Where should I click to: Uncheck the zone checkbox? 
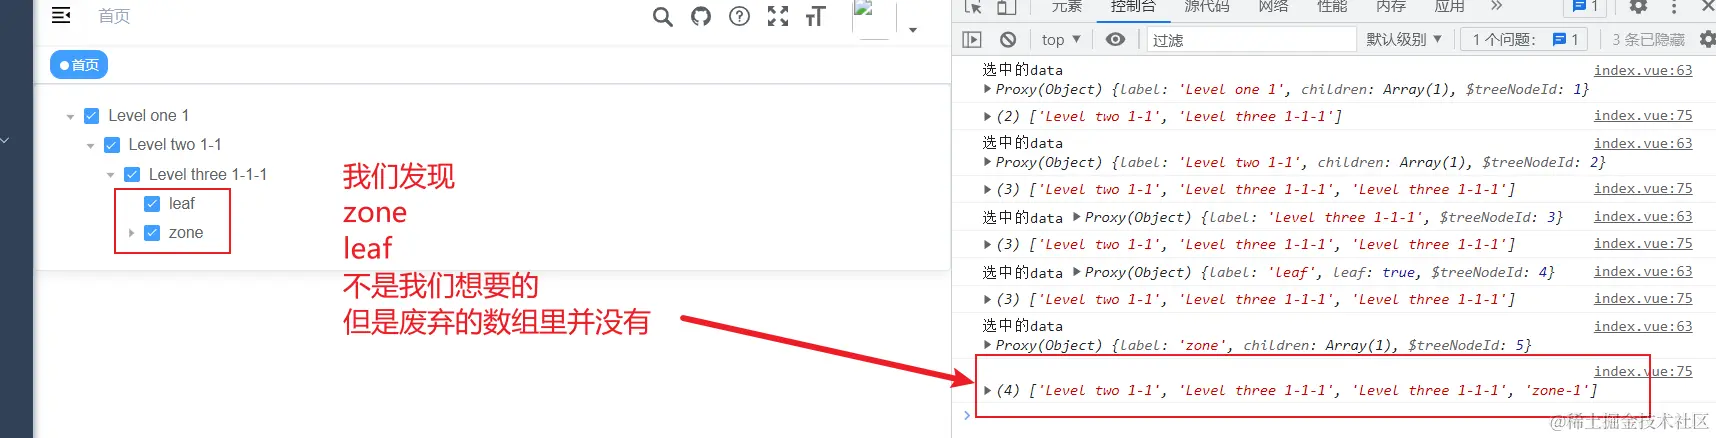click(x=152, y=232)
